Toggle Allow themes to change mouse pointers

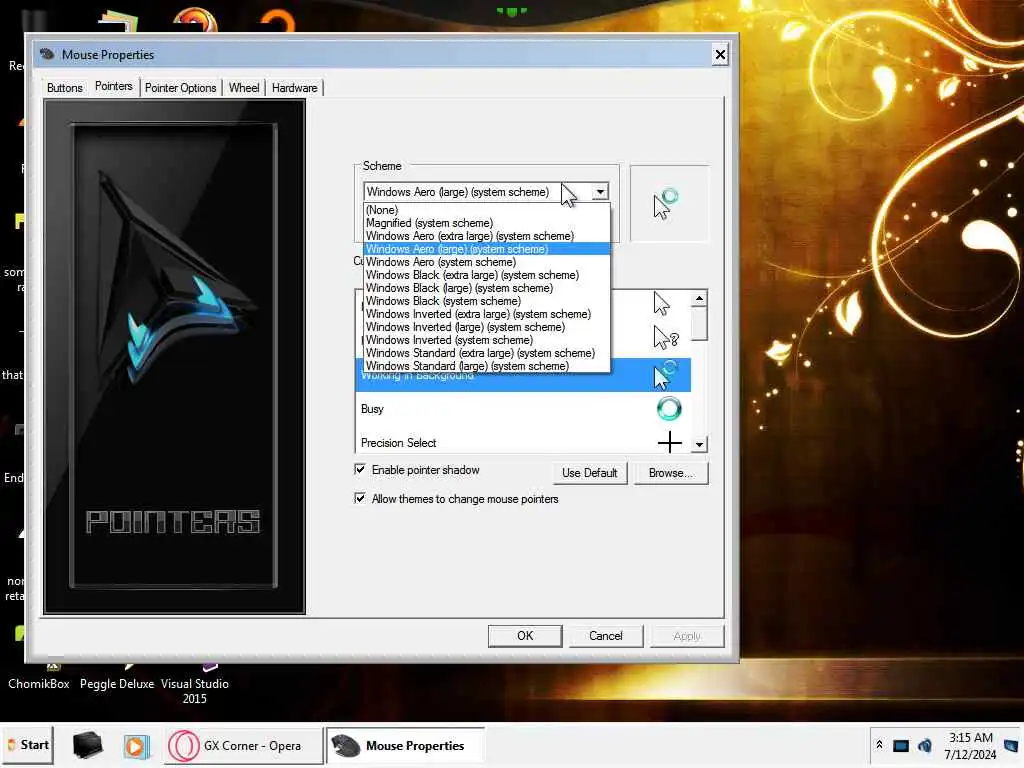(x=360, y=498)
